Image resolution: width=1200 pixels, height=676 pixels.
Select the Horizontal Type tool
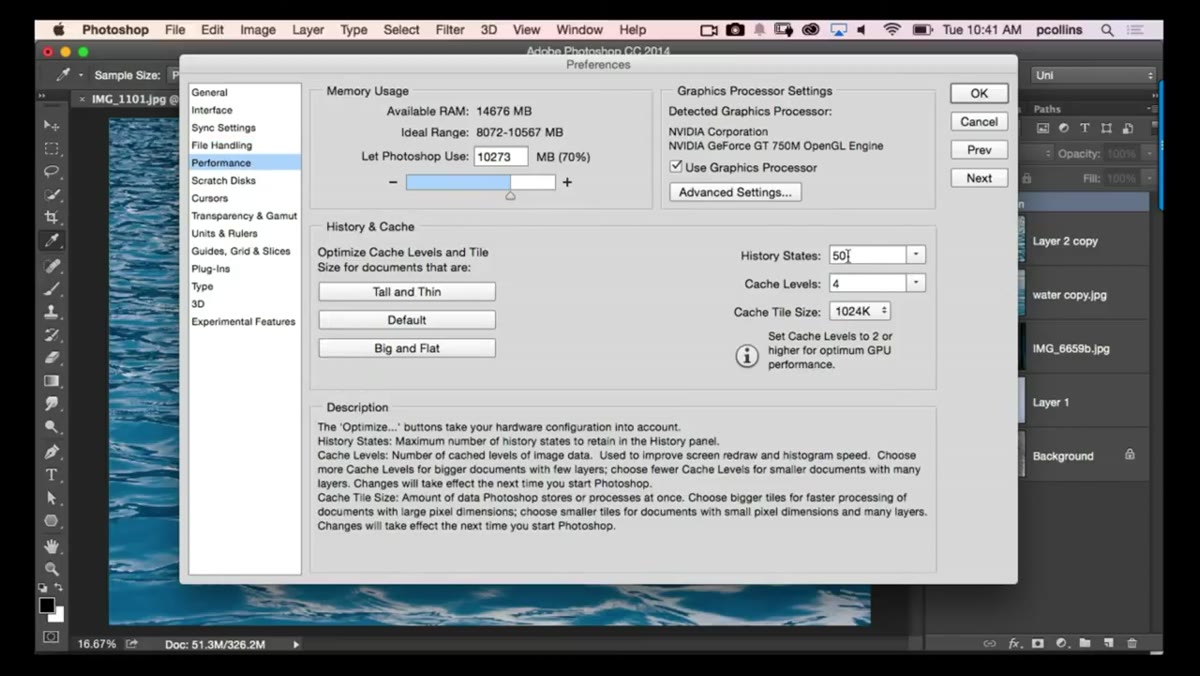pyautogui.click(x=51, y=475)
